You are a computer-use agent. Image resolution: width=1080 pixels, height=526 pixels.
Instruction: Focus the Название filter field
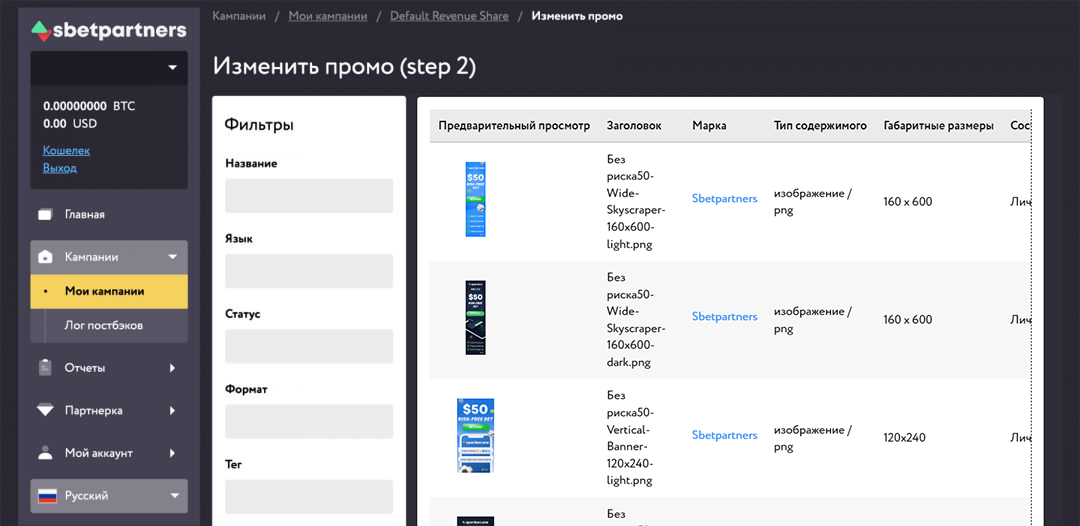coord(309,196)
